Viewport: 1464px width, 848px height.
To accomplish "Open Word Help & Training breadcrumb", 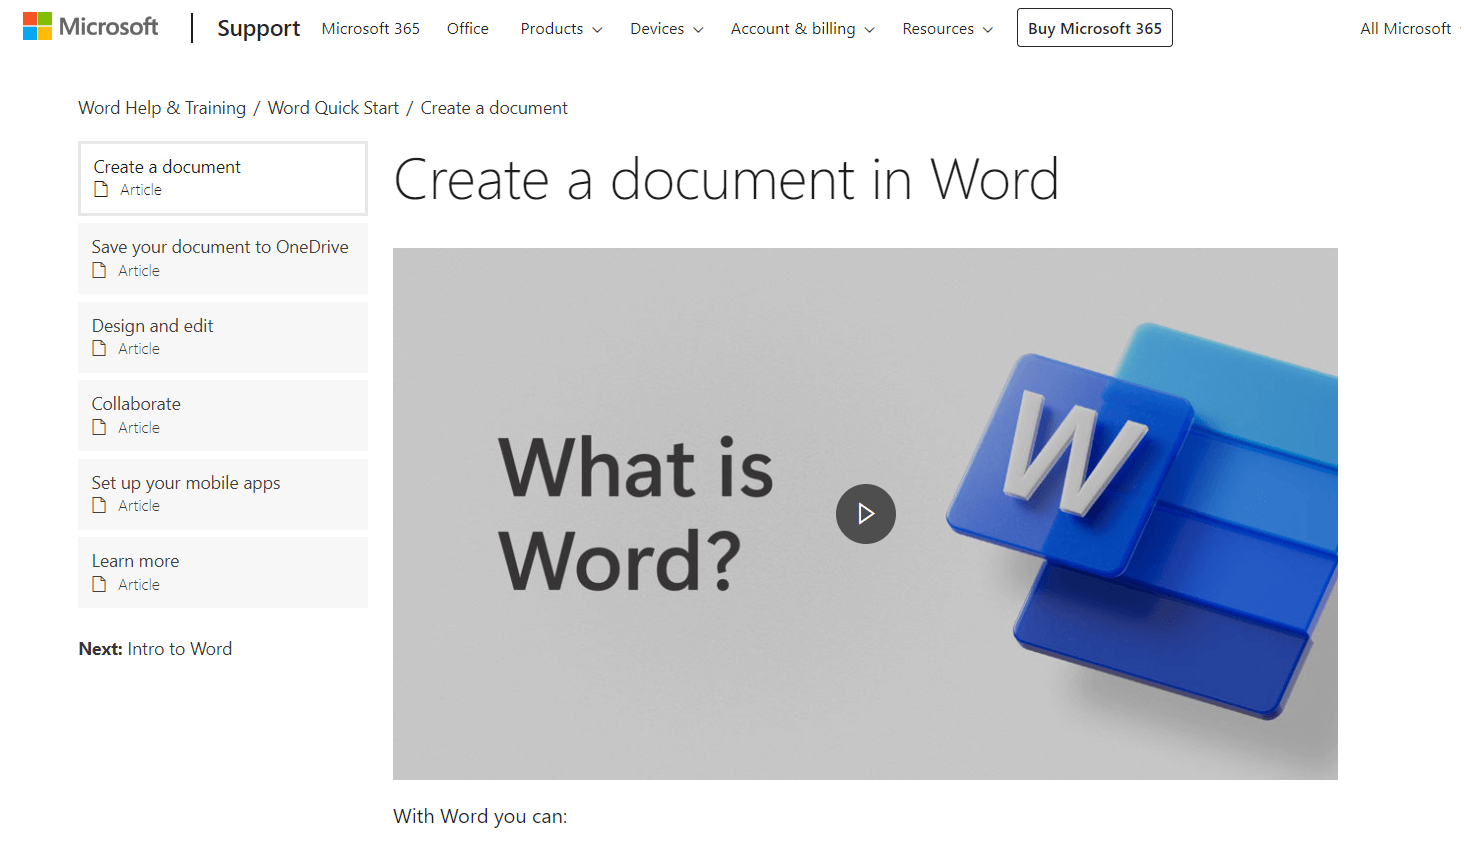I will 162,108.
